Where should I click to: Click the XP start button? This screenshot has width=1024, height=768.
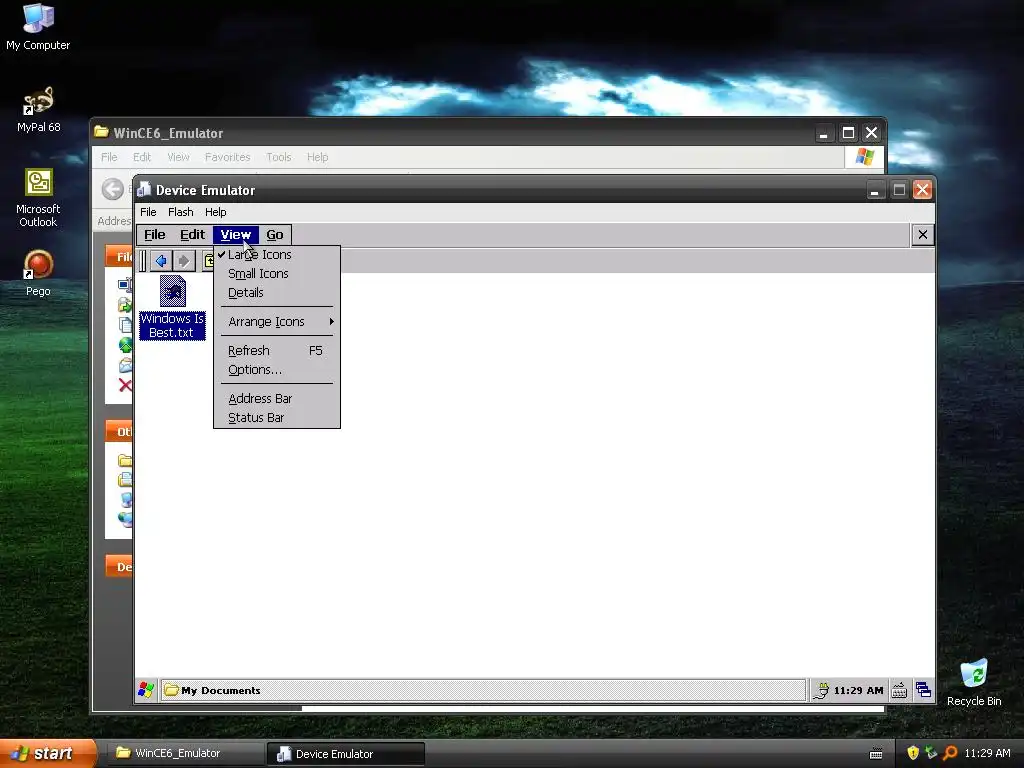click(x=48, y=754)
